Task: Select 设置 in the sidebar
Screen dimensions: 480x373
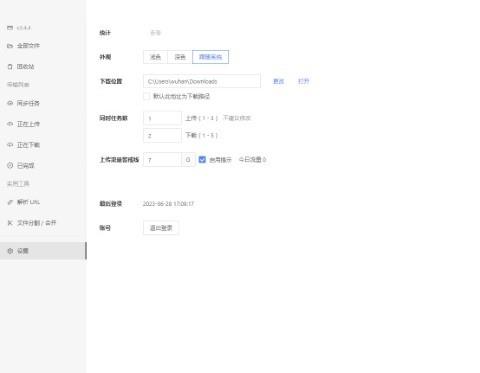Action: 43,251
